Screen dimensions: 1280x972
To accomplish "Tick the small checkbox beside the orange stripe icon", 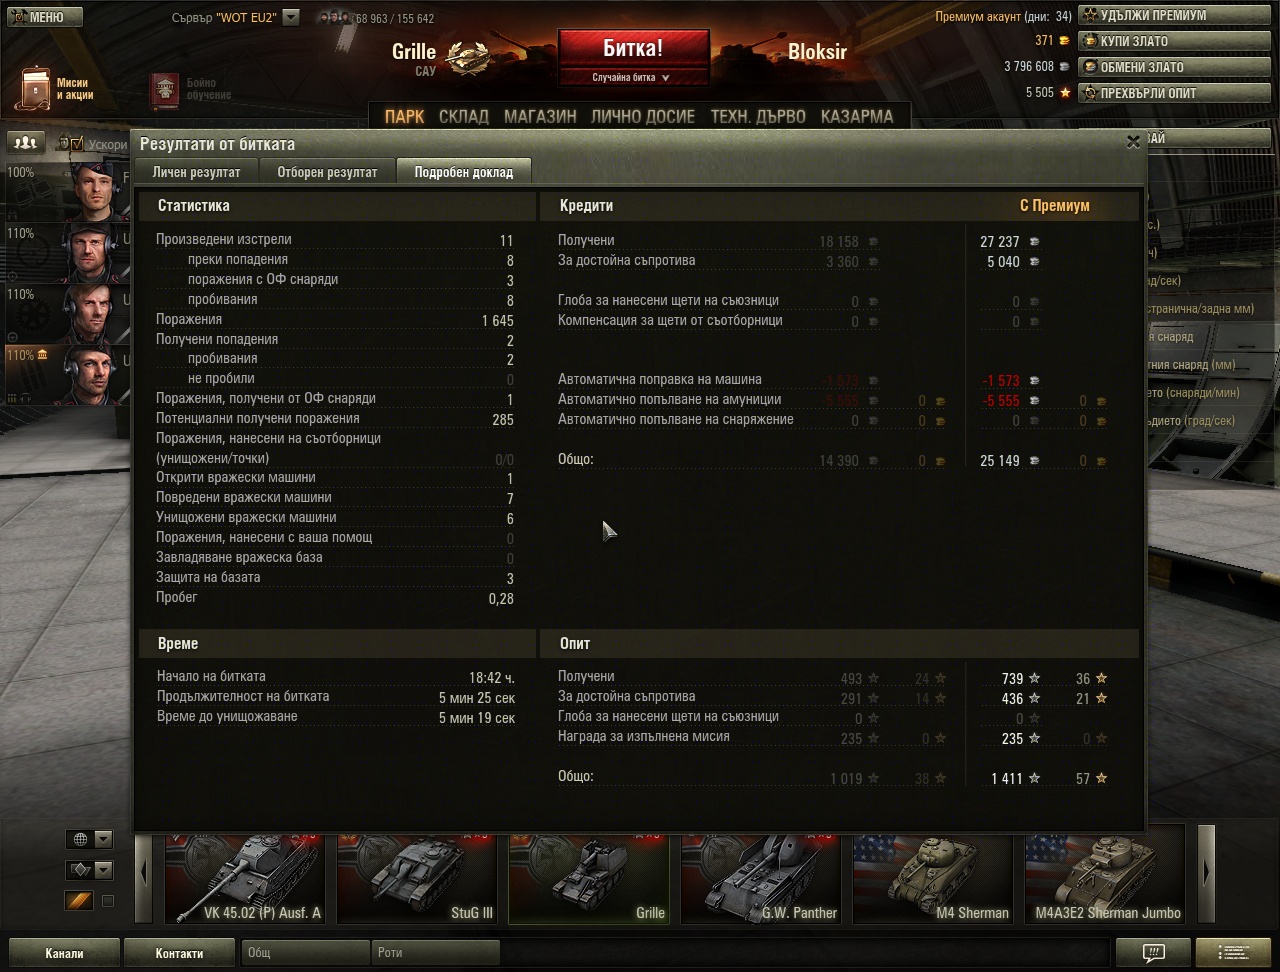I will (108, 901).
